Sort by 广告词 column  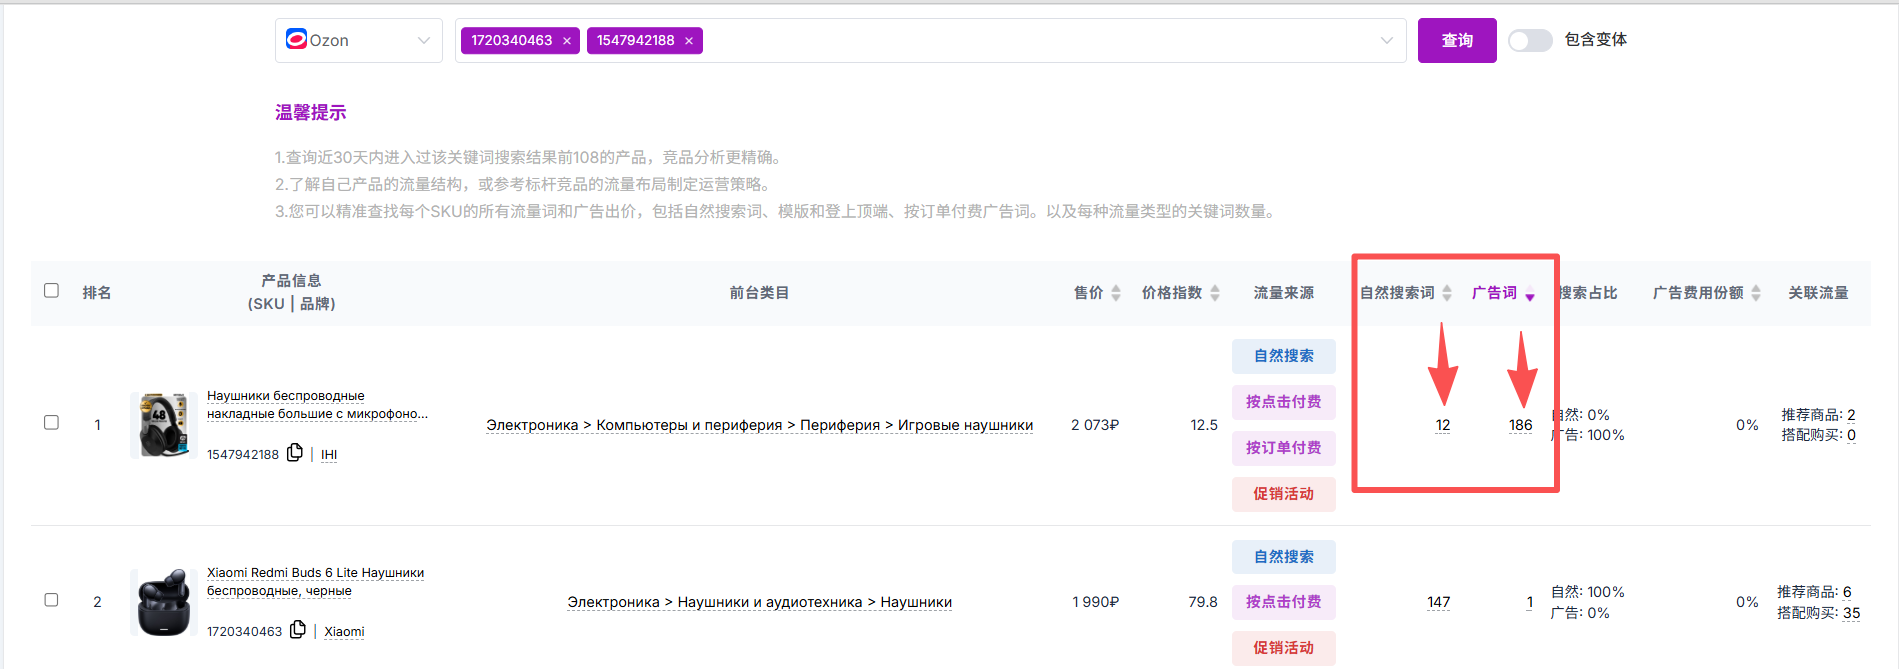click(1529, 293)
